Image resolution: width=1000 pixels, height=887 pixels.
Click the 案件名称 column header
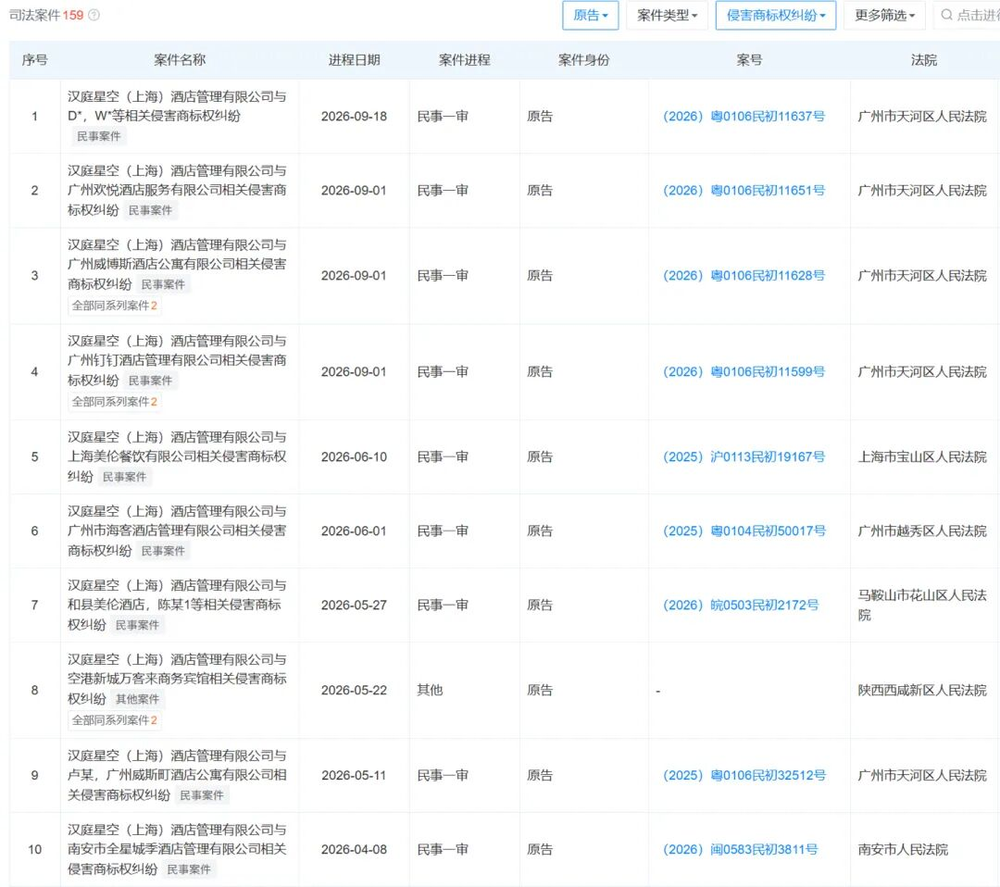click(x=180, y=60)
